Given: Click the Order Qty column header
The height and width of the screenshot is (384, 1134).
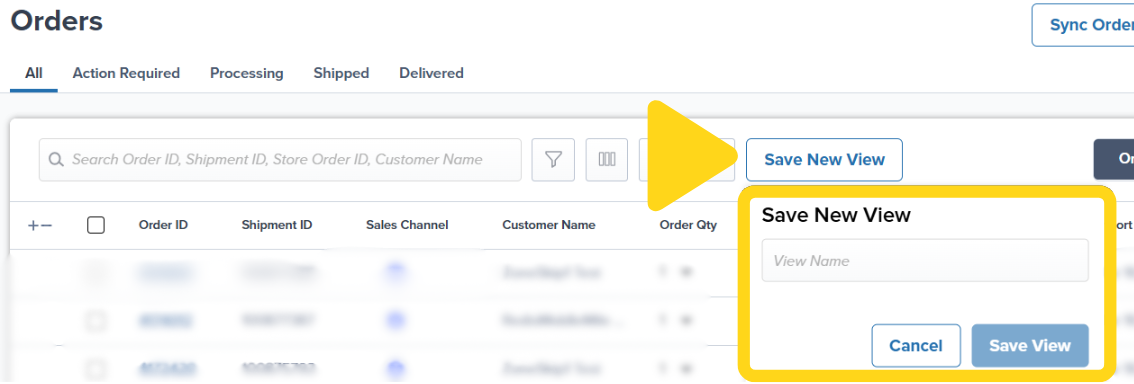Looking at the screenshot, I should tap(688, 225).
